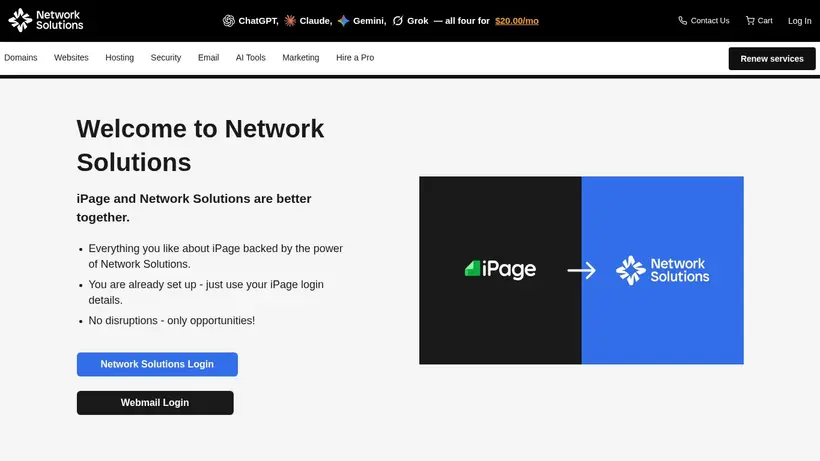Viewport: 820px width, 461px height.
Task: Open the Websites menu
Action: tap(71, 57)
